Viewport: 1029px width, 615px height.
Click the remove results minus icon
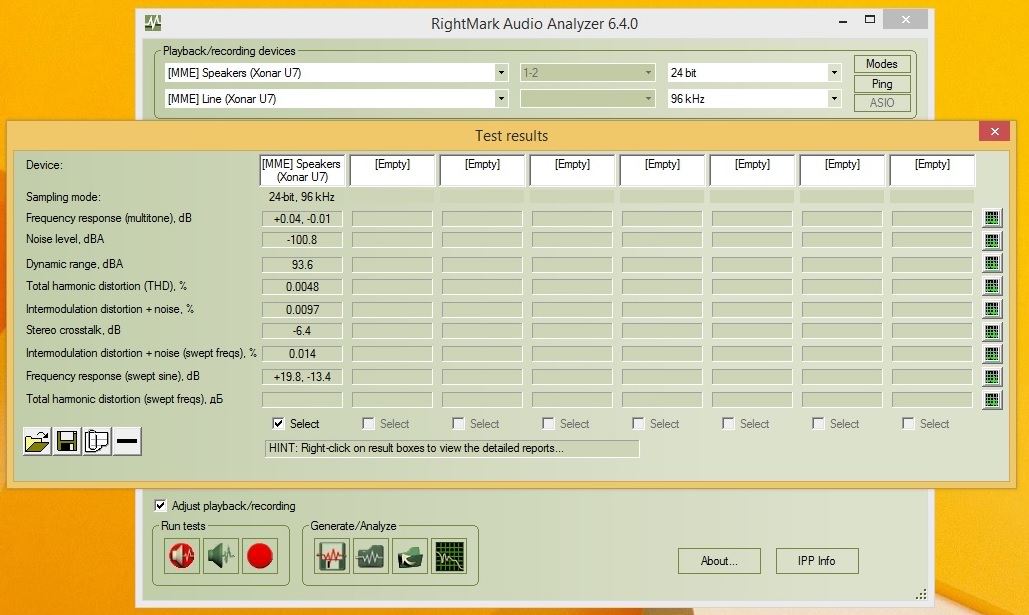click(127, 441)
